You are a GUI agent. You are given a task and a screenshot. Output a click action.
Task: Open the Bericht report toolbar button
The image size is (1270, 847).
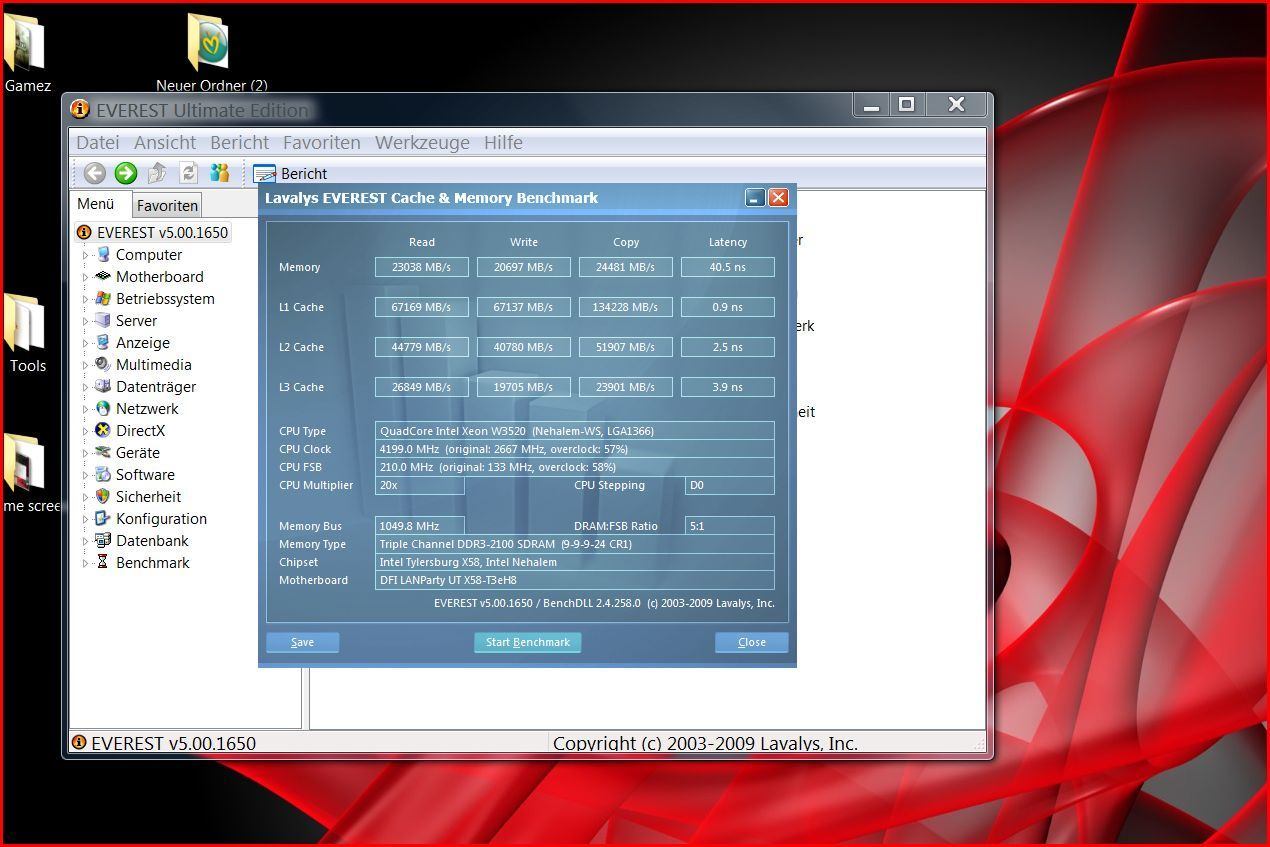tap(291, 174)
